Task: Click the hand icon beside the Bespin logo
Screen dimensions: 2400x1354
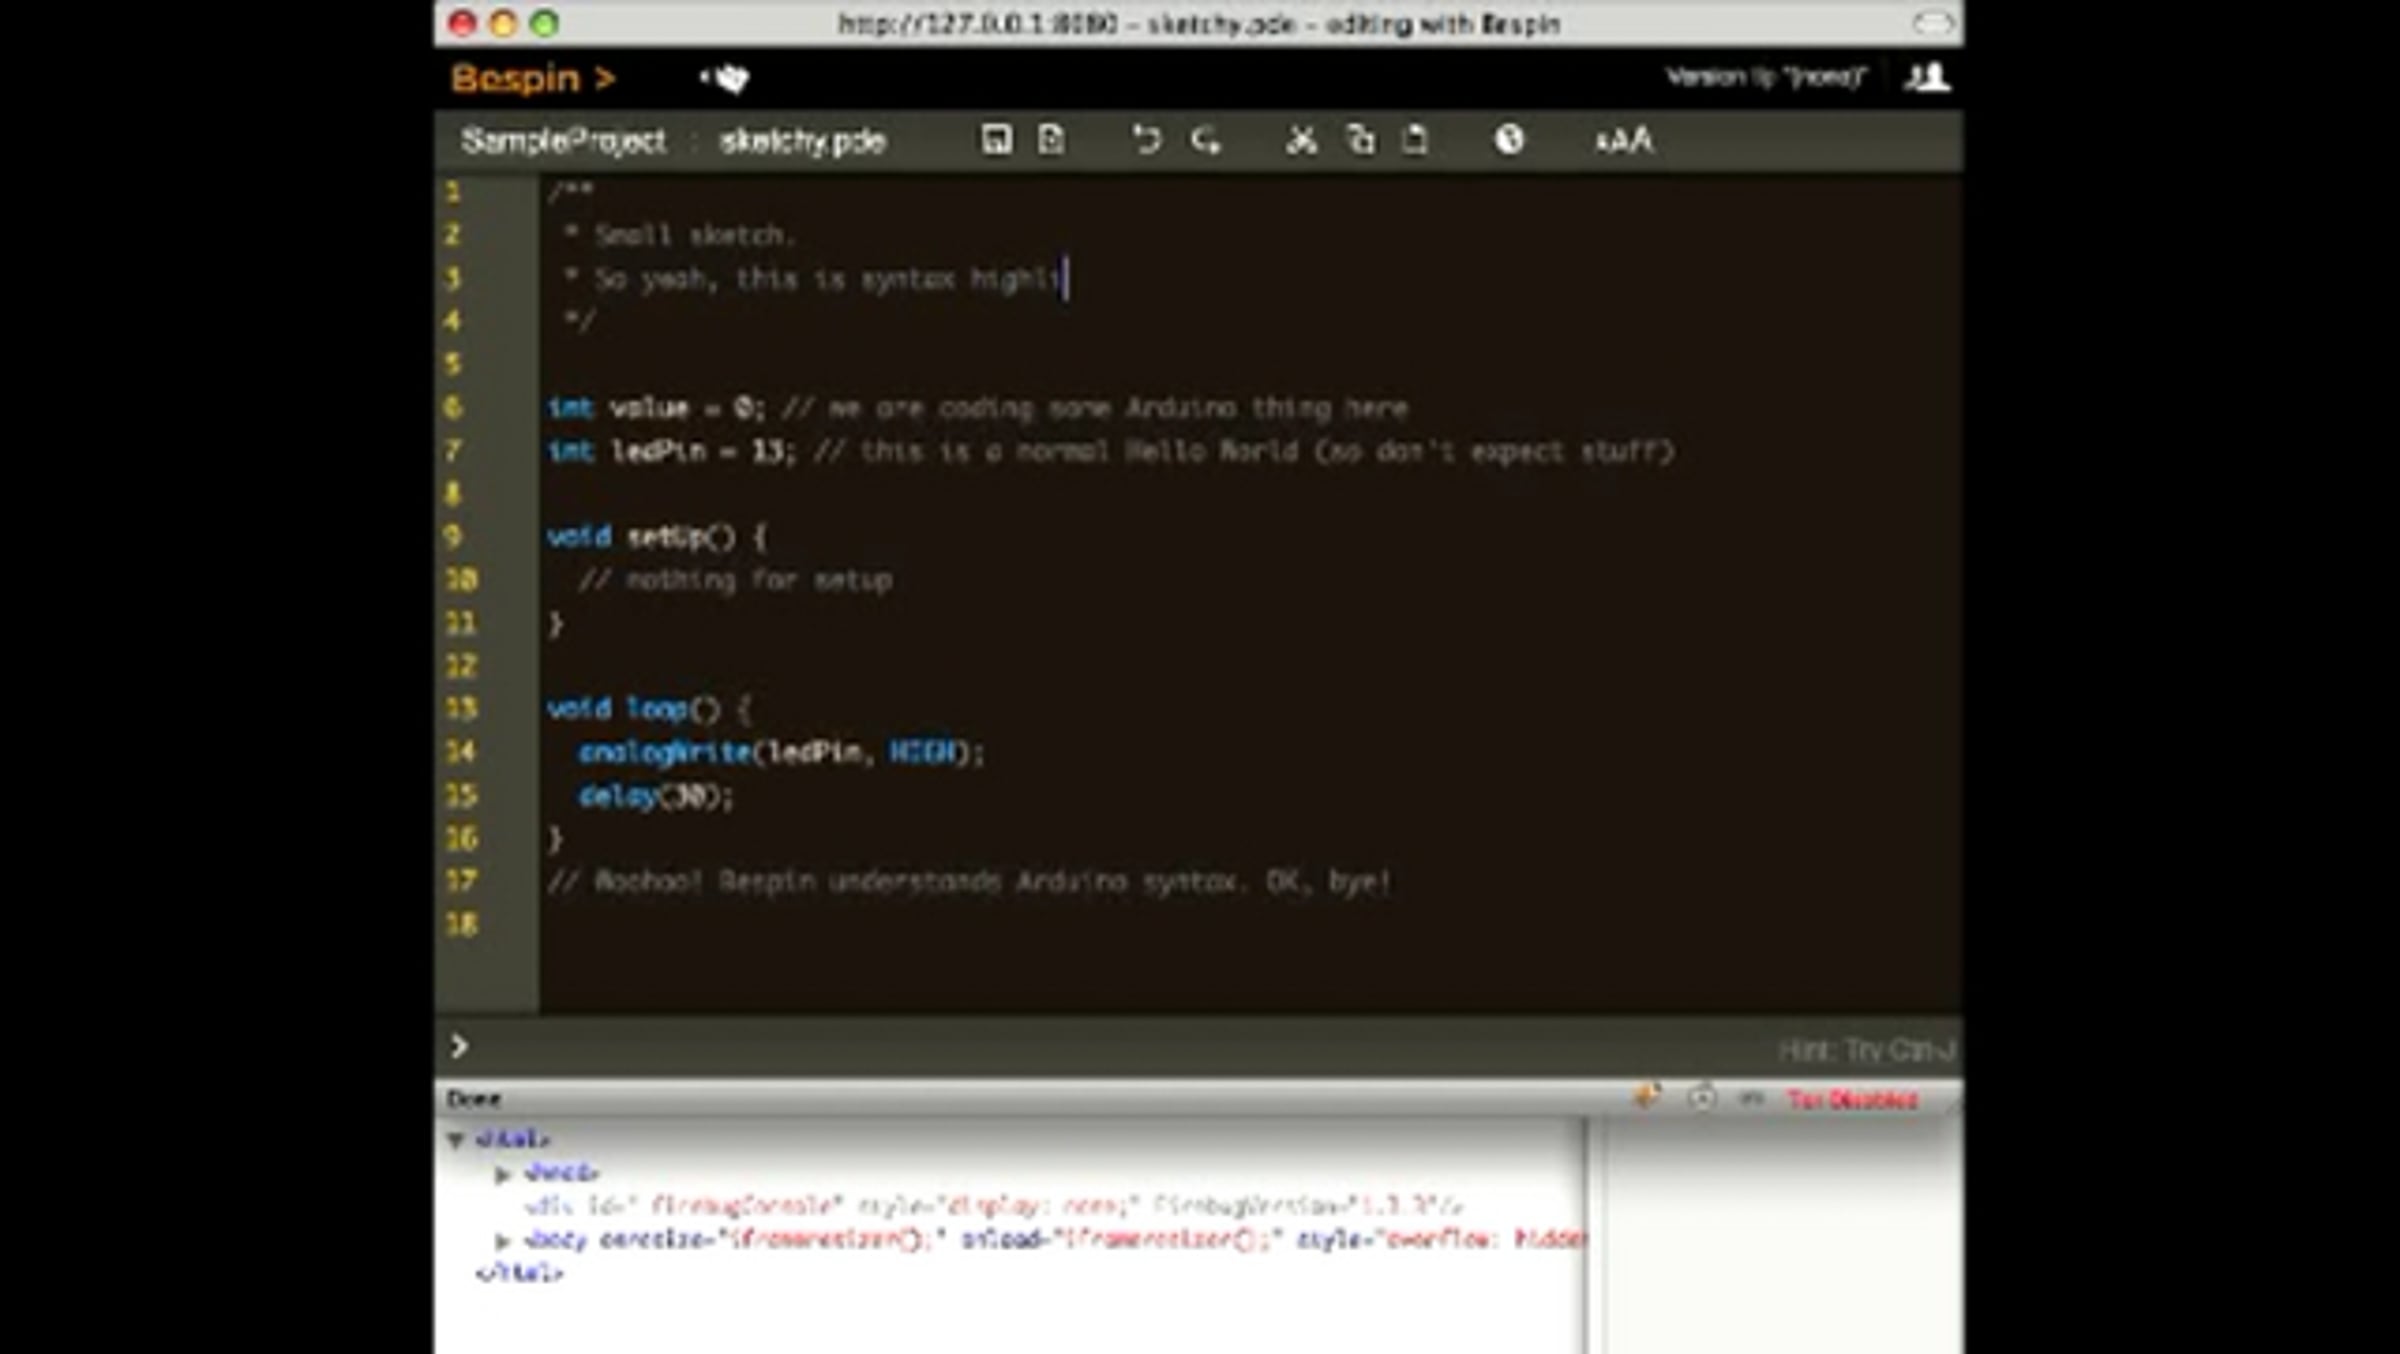Action: [x=727, y=78]
